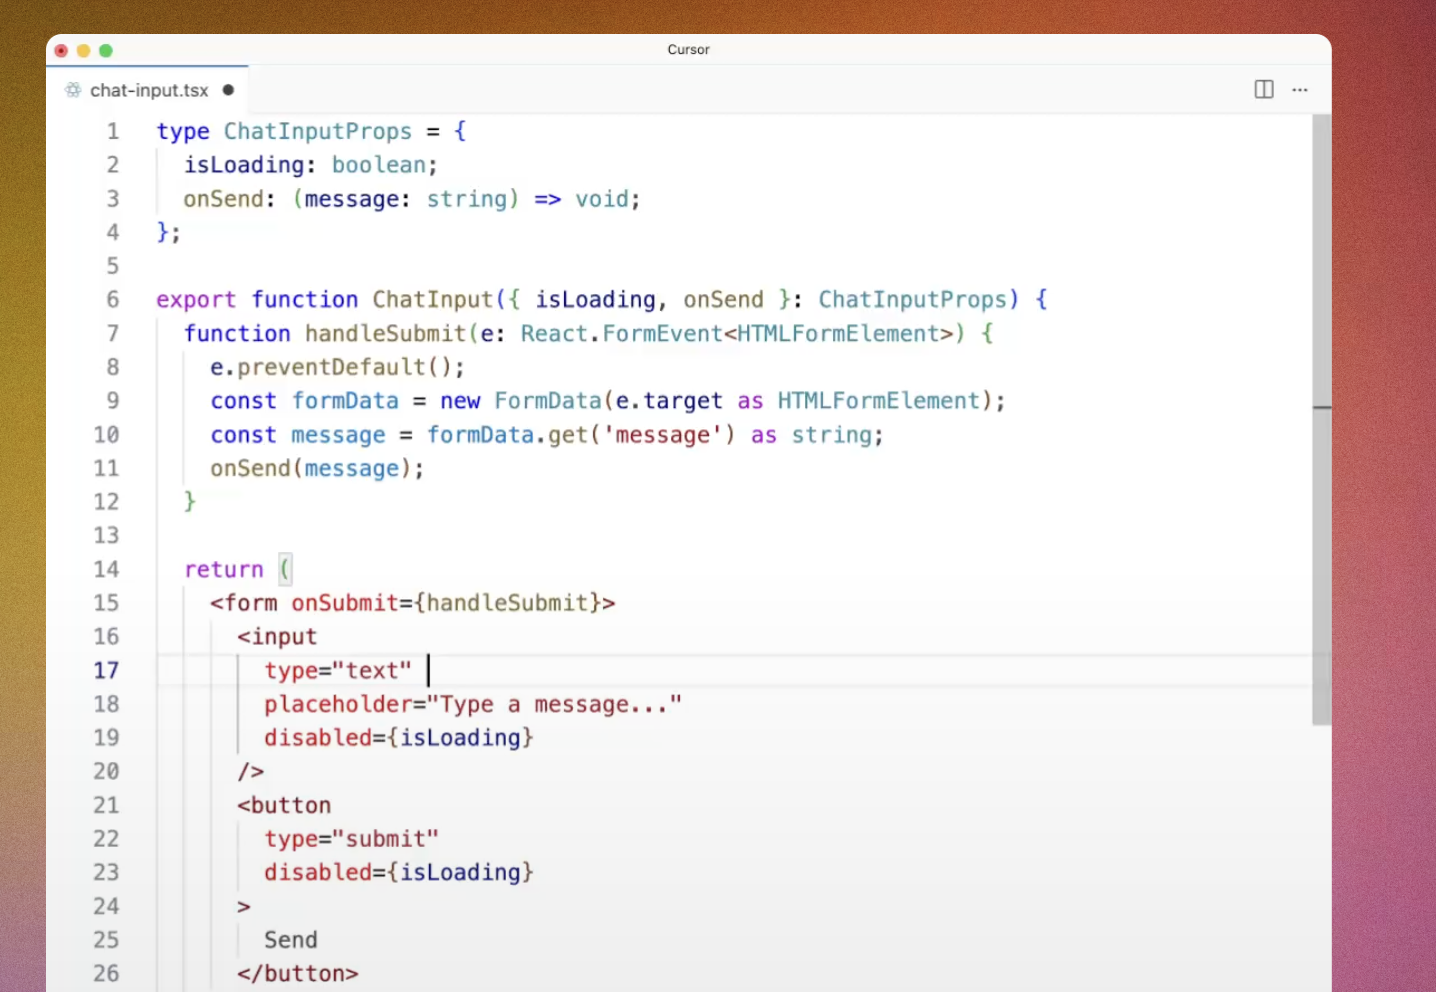This screenshot has width=1436, height=992.
Task: Click the React file icon on the tab
Action: click(73, 90)
